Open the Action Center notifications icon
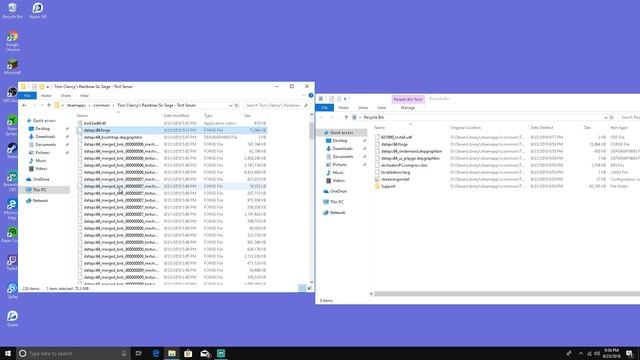 (x=630, y=353)
